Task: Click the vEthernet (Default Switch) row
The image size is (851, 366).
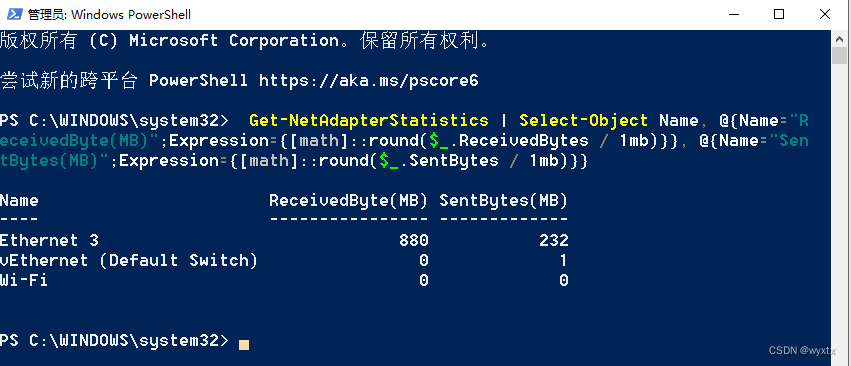Action: 284,260
